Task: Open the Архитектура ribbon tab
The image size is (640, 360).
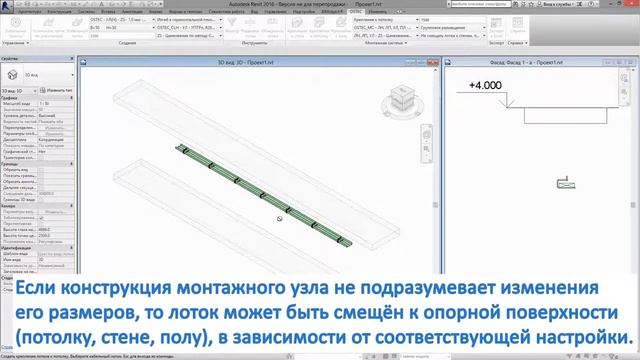Action: [x=29, y=12]
